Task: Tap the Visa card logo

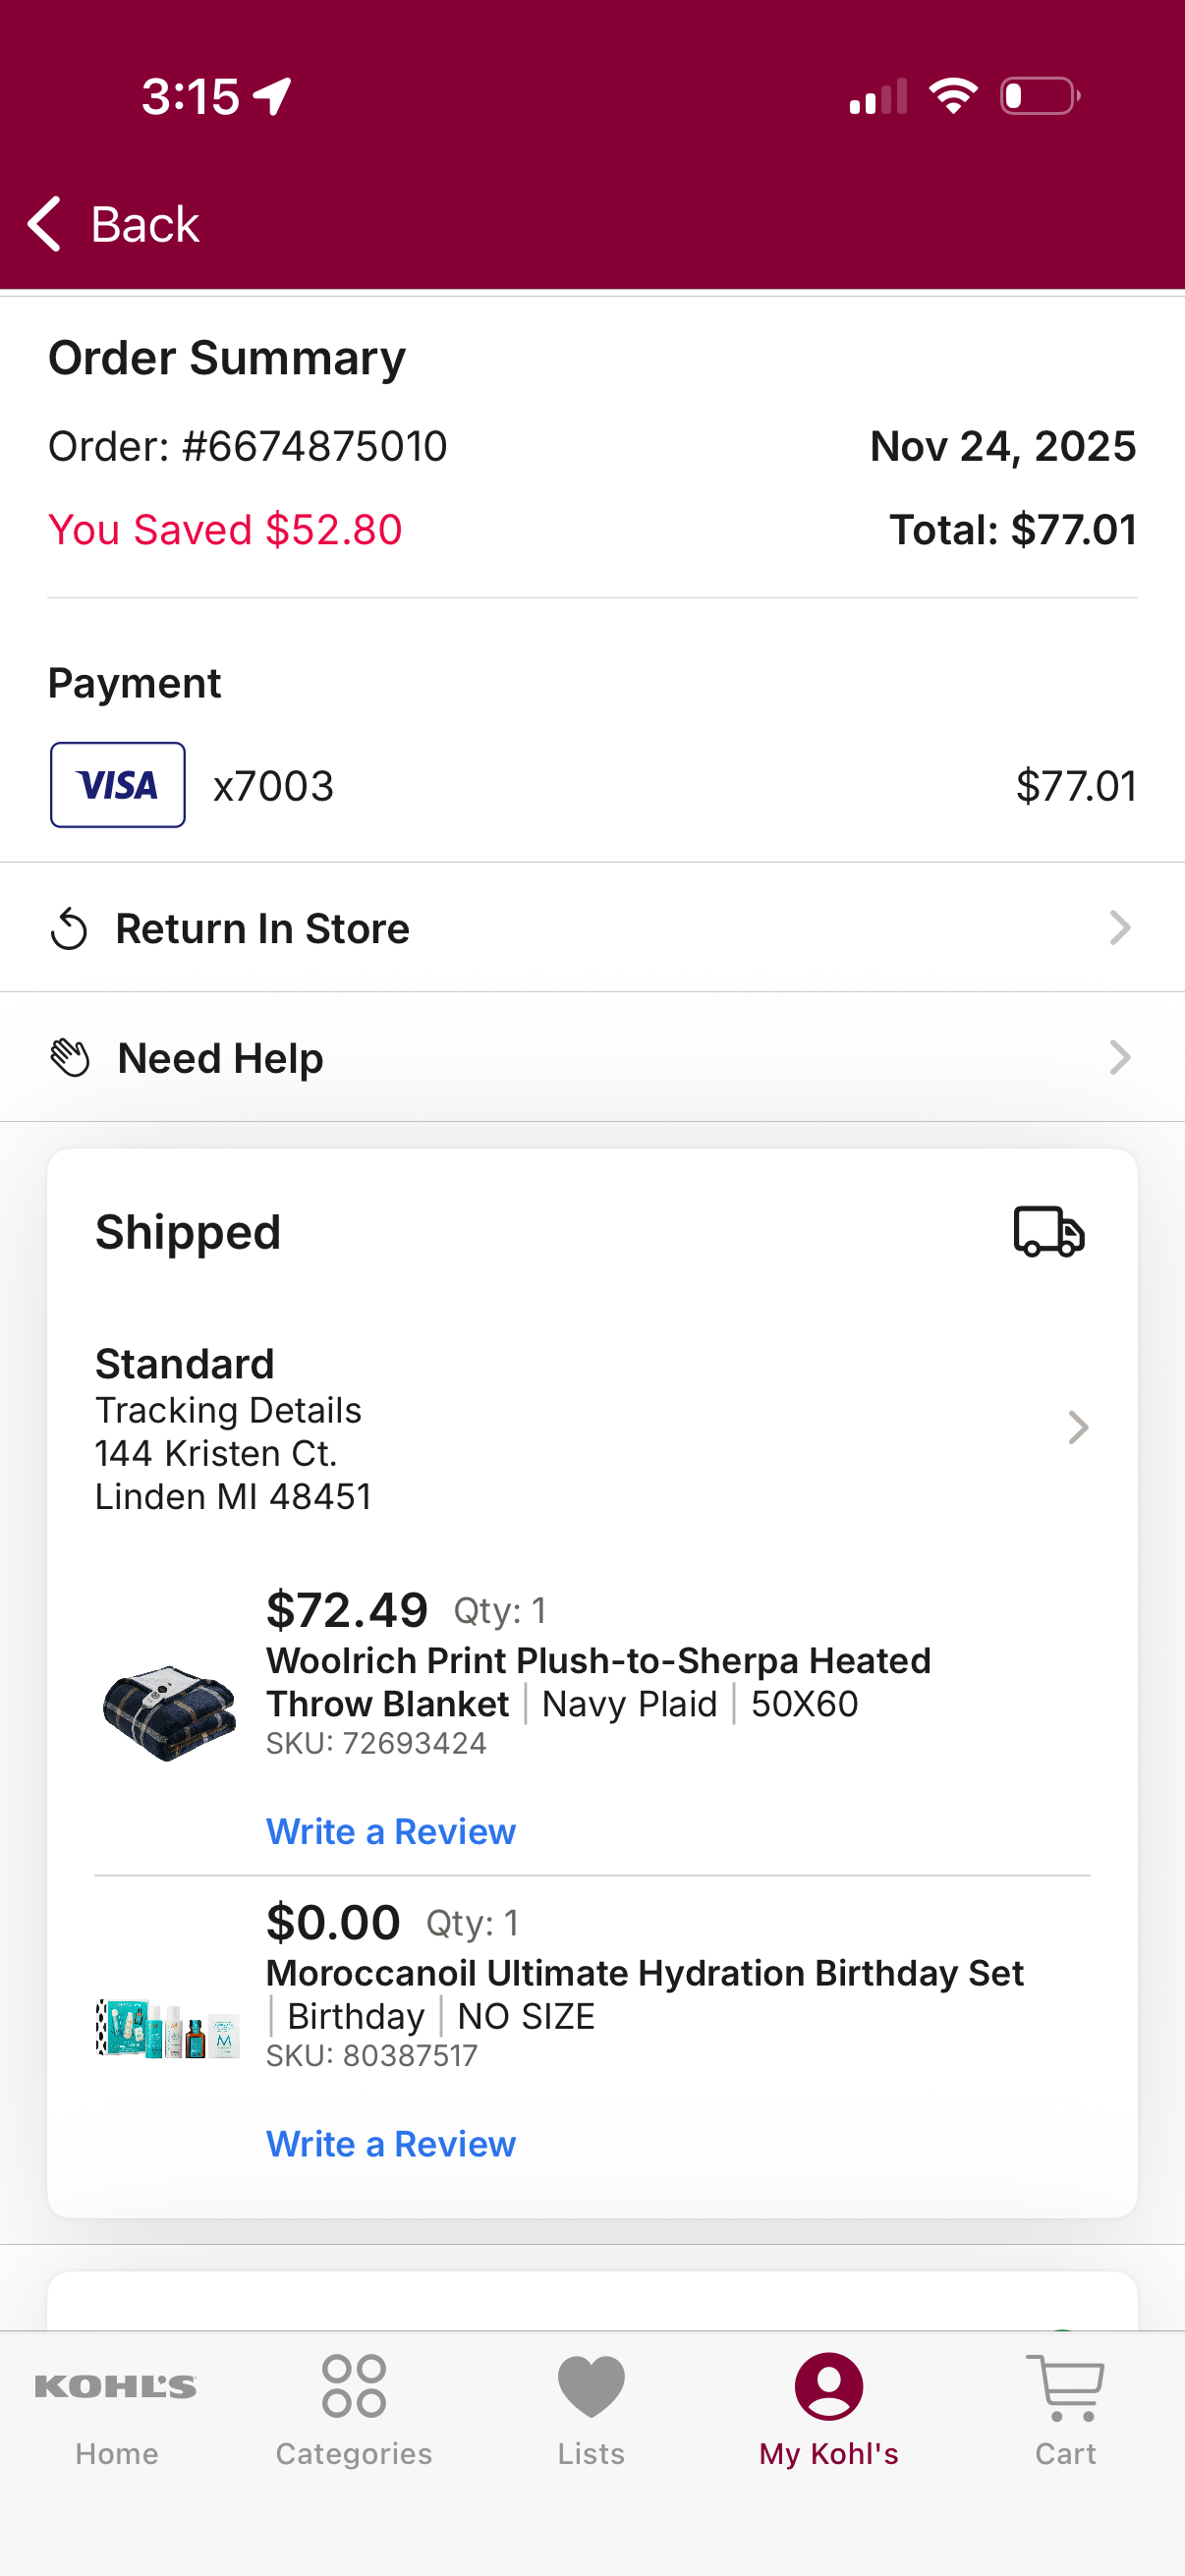Action: pyautogui.click(x=118, y=785)
